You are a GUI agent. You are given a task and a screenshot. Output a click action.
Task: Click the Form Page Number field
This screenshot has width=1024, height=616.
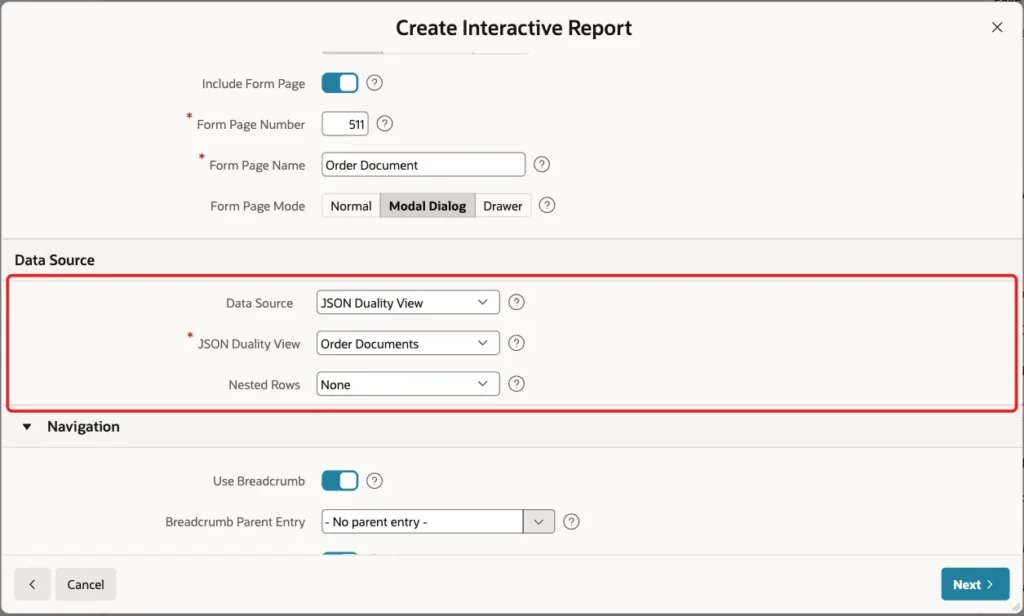tap(345, 124)
